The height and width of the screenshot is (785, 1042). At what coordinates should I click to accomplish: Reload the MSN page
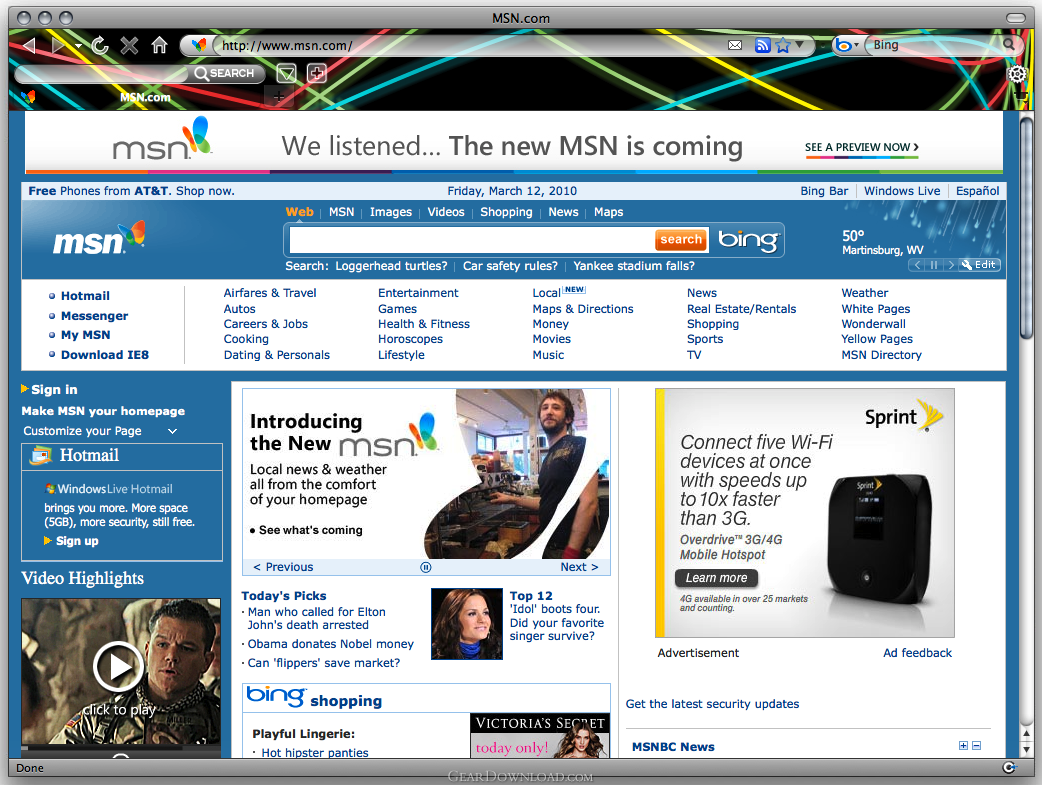coord(100,45)
